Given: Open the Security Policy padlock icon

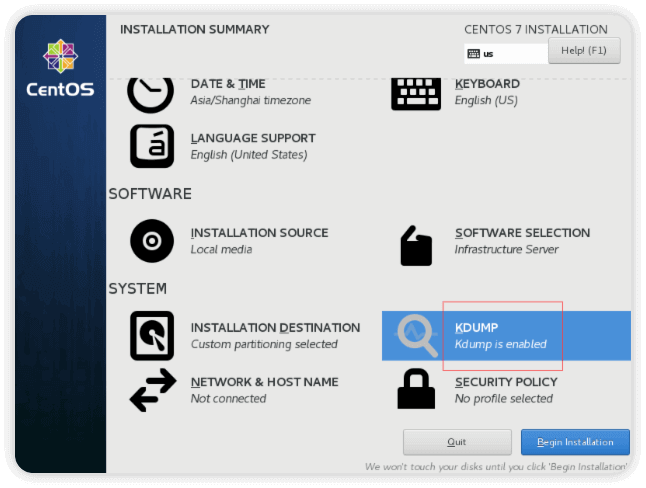Looking at the screenshot, I should click(416, 389).
